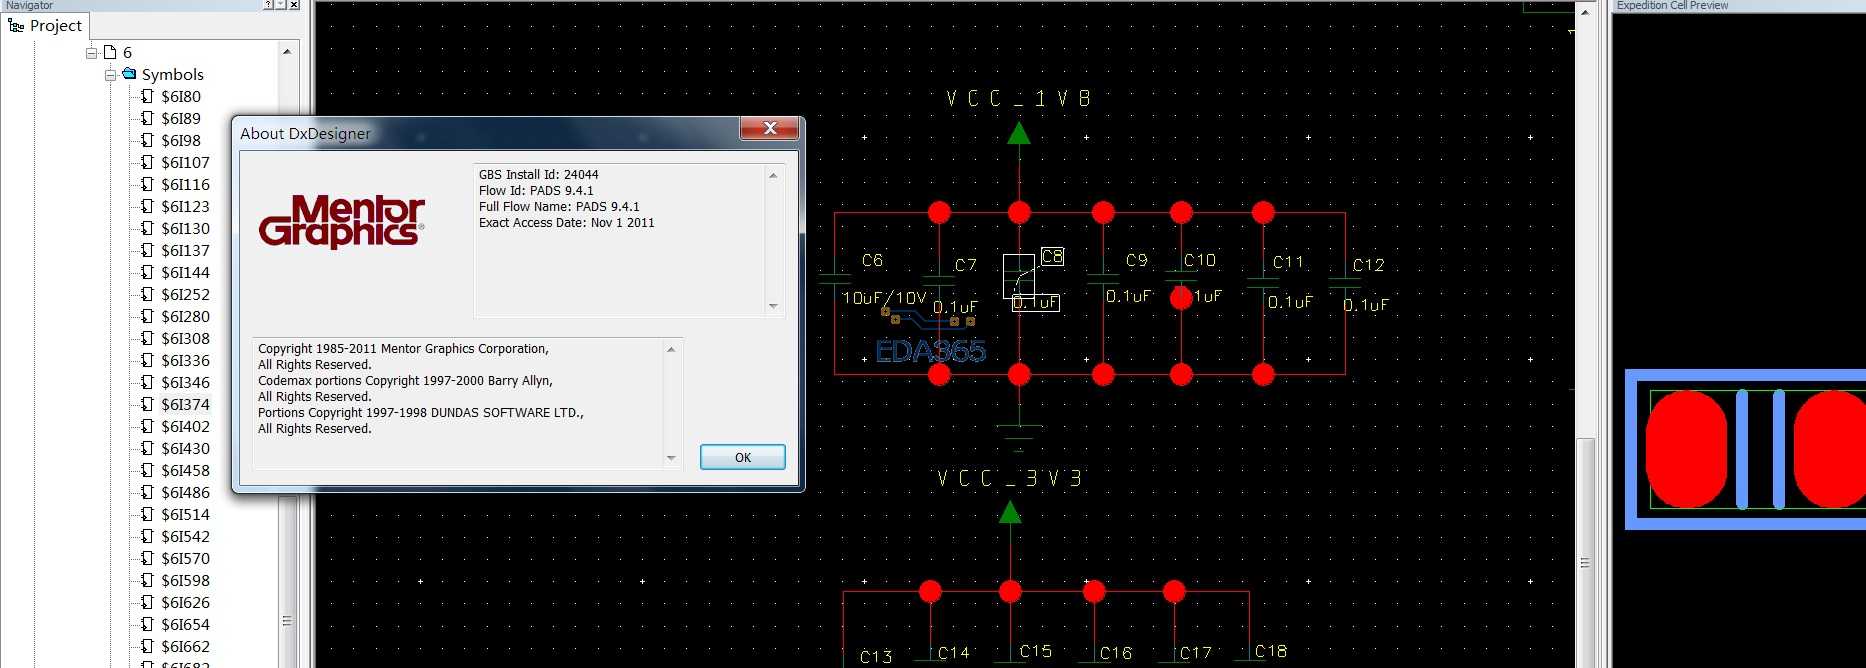Select symbol $6I402 in the tree

pos(185,427)
